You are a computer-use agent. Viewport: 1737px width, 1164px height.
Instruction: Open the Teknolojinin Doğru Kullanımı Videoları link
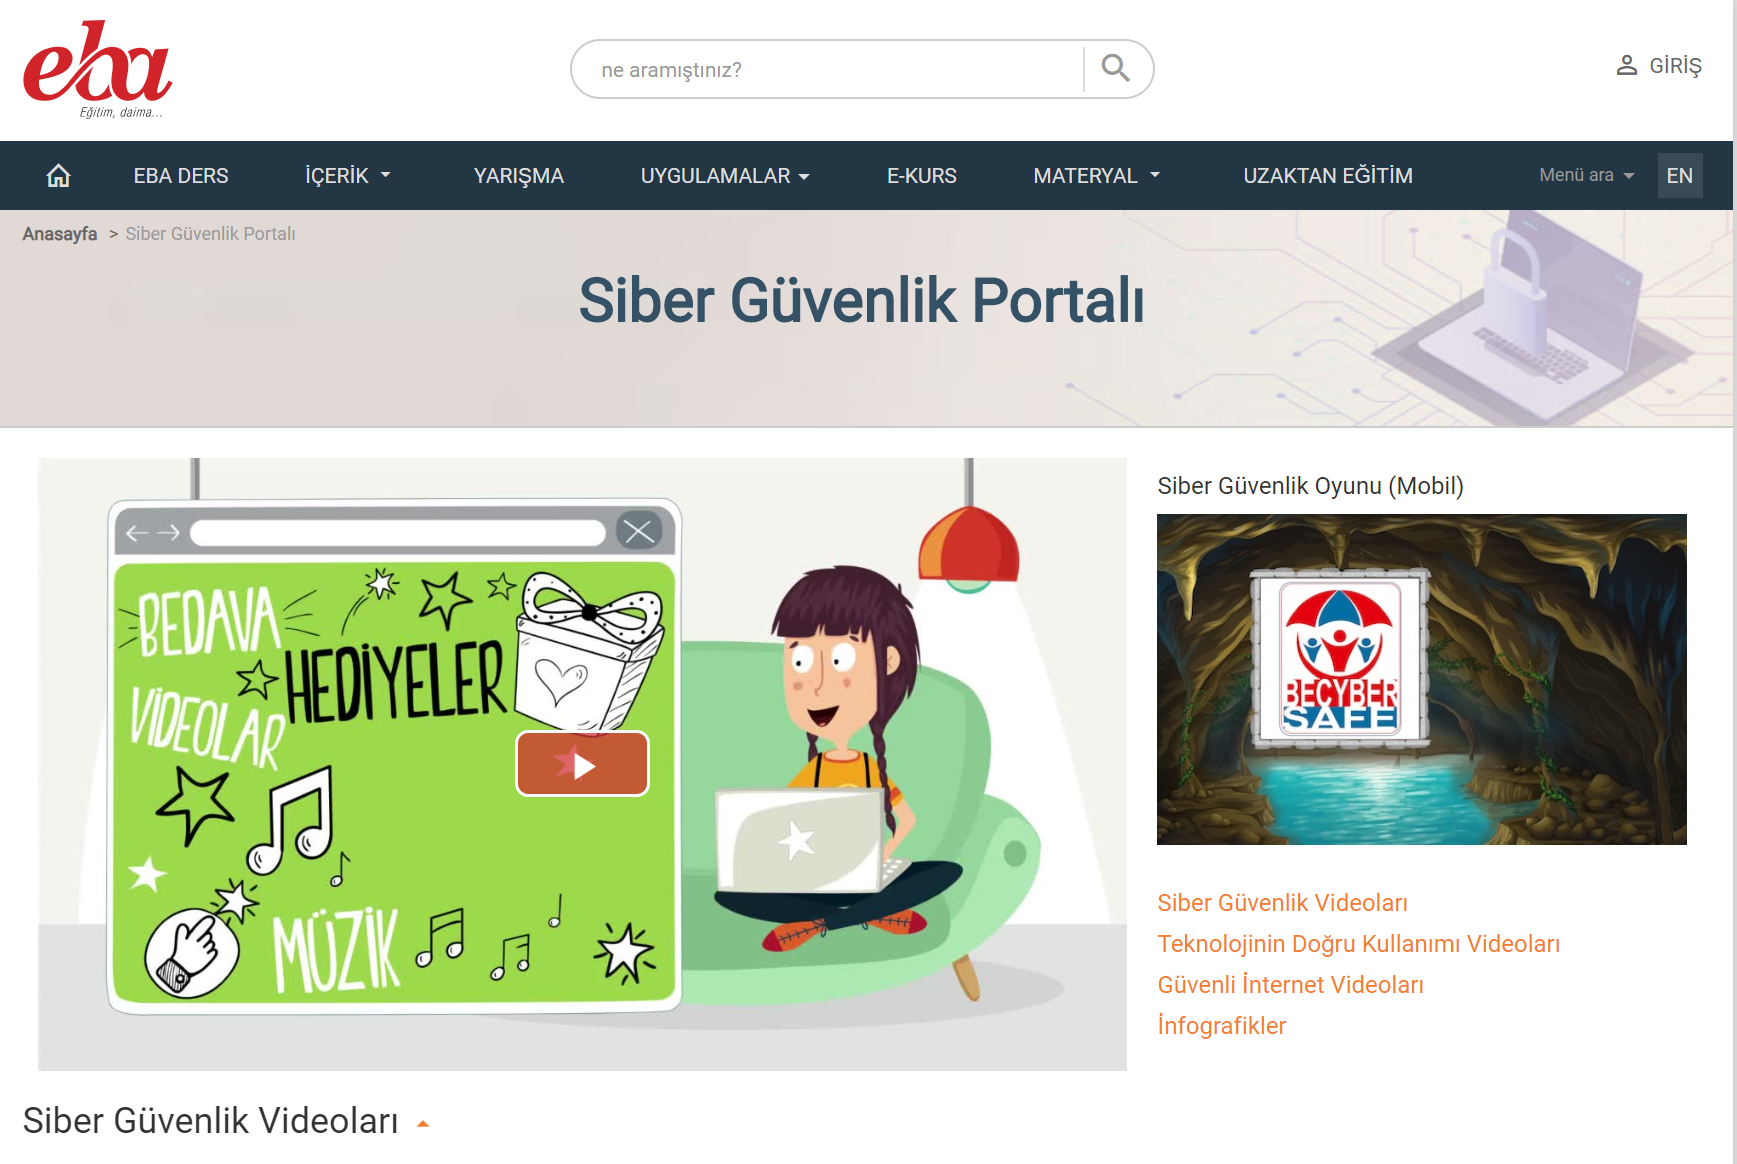[x=1358, y=944]
